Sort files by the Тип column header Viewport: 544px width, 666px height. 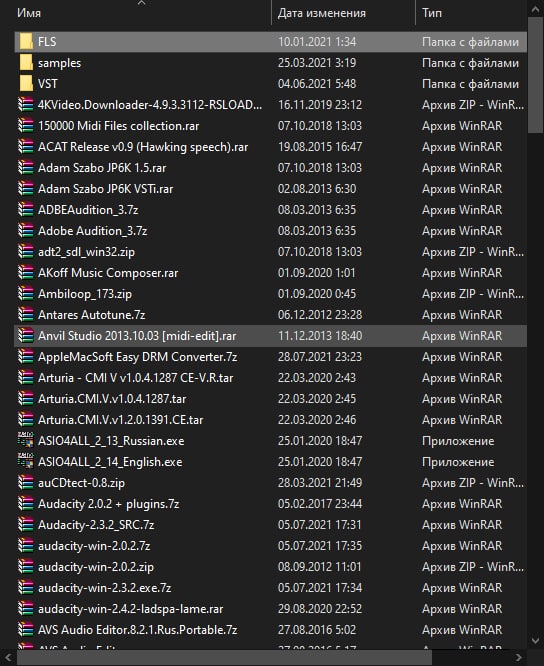coord(432,13)
